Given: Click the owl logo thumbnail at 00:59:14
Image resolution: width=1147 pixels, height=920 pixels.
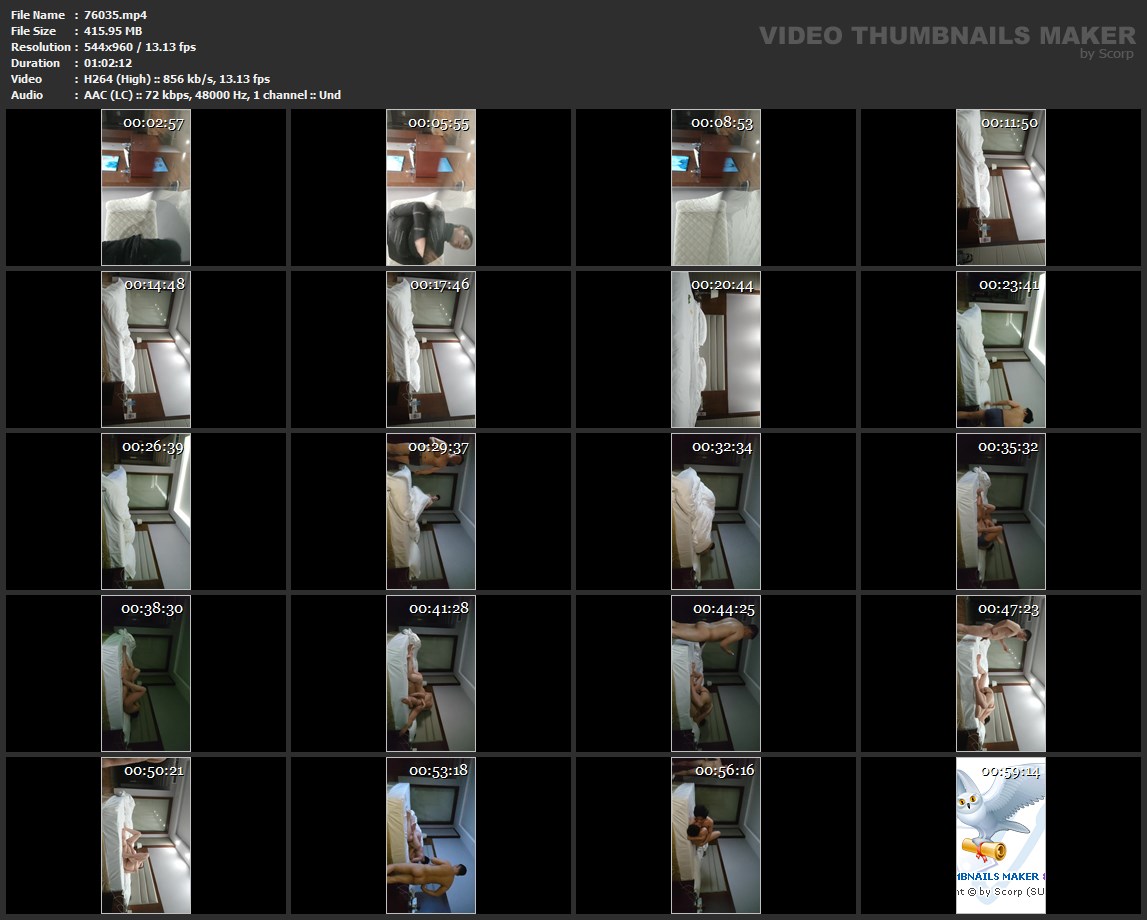Looking at the screenshot, I should point(1000,835).
